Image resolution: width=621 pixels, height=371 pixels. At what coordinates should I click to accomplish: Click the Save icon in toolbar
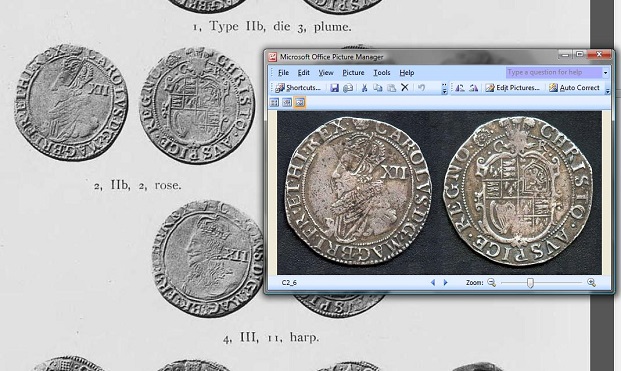335,88
